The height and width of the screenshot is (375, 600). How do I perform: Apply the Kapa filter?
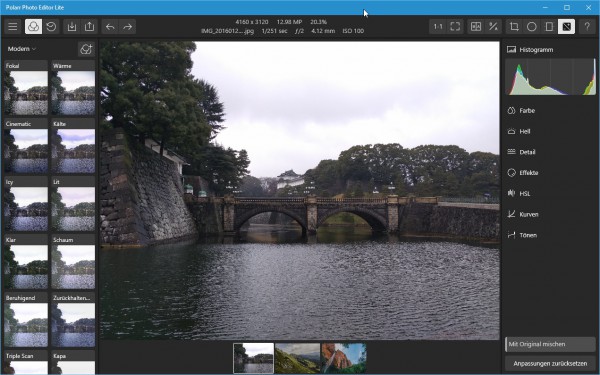(x=73, y=363)
